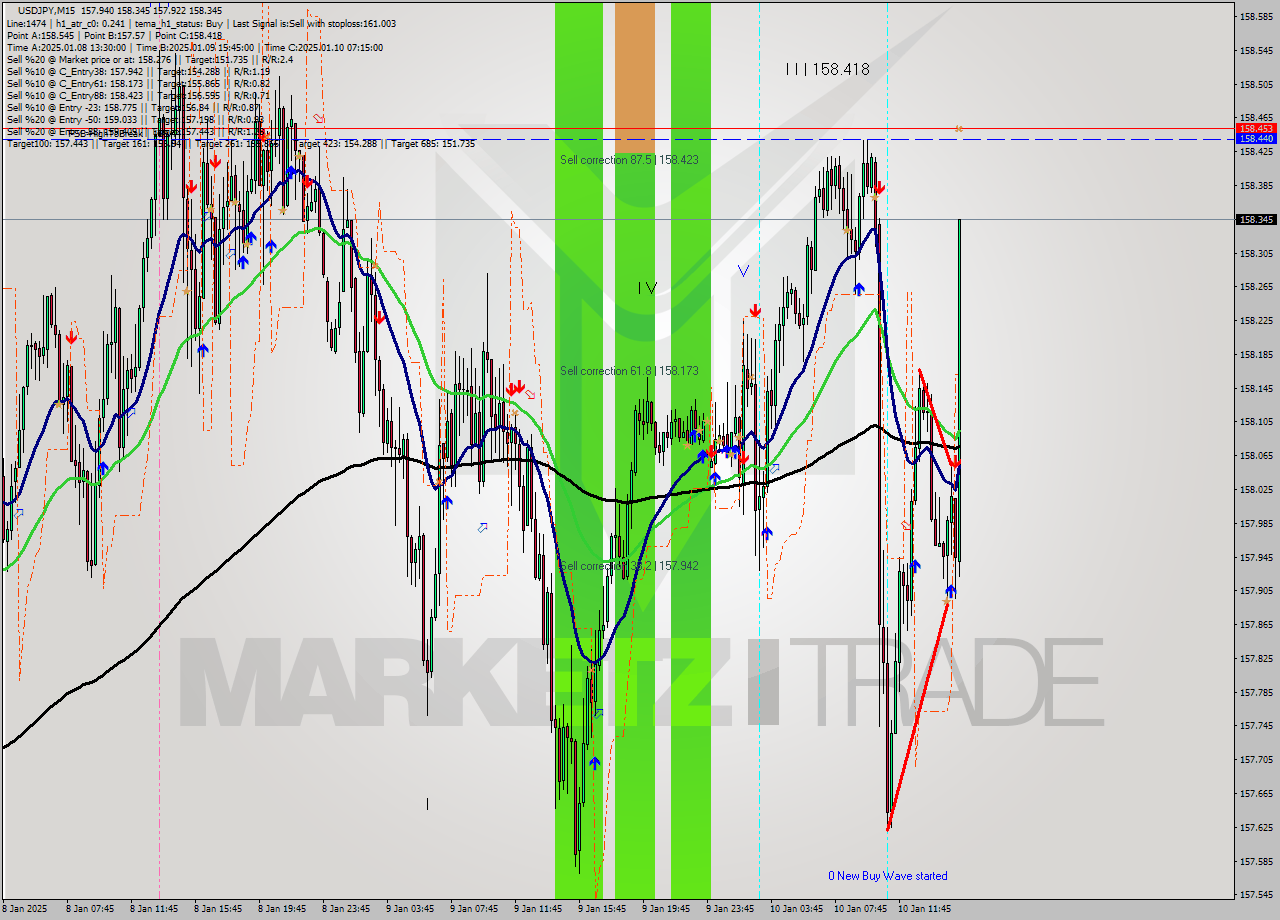Click the 157.545 price scale label
This screenshot has width=1280, height=920.
pos(1256,895)
